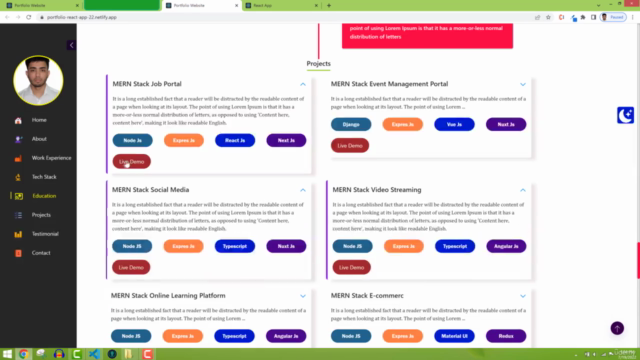Image resolution: width=640 pixels, height=360 pixels.
Task: Click Angular Js tag in Video Streaming
Action: (506, 246)
